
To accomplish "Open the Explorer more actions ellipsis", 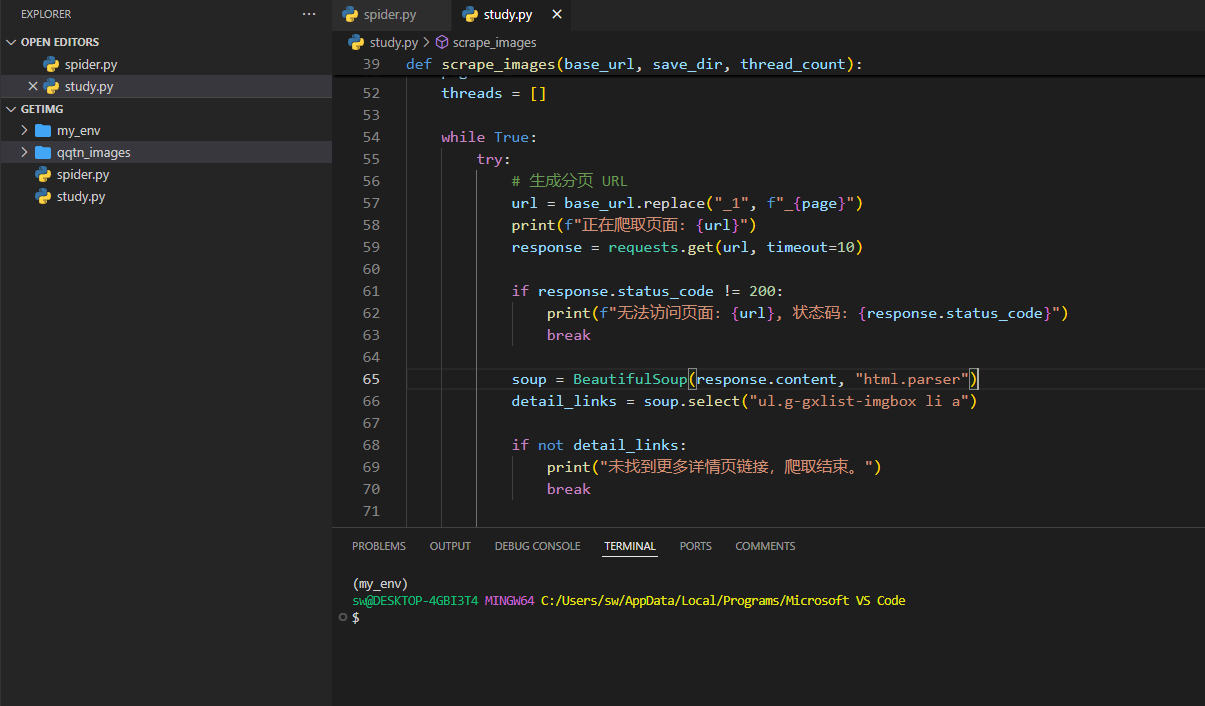I will [x=309, y=14].
